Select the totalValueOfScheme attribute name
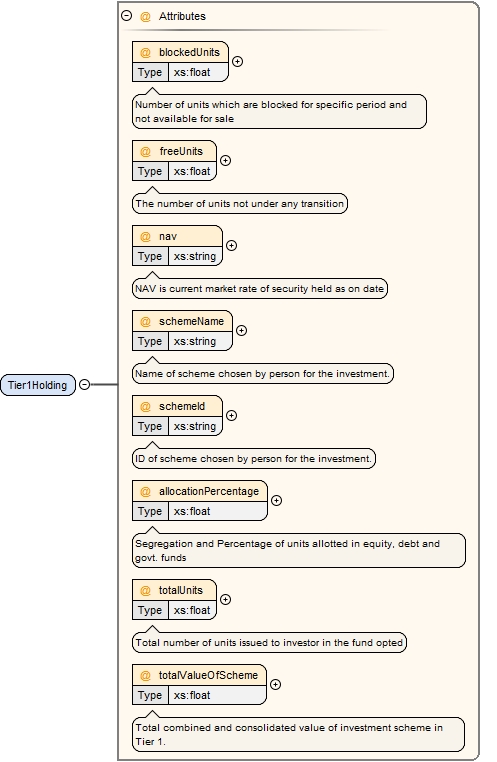 [208, 675]
